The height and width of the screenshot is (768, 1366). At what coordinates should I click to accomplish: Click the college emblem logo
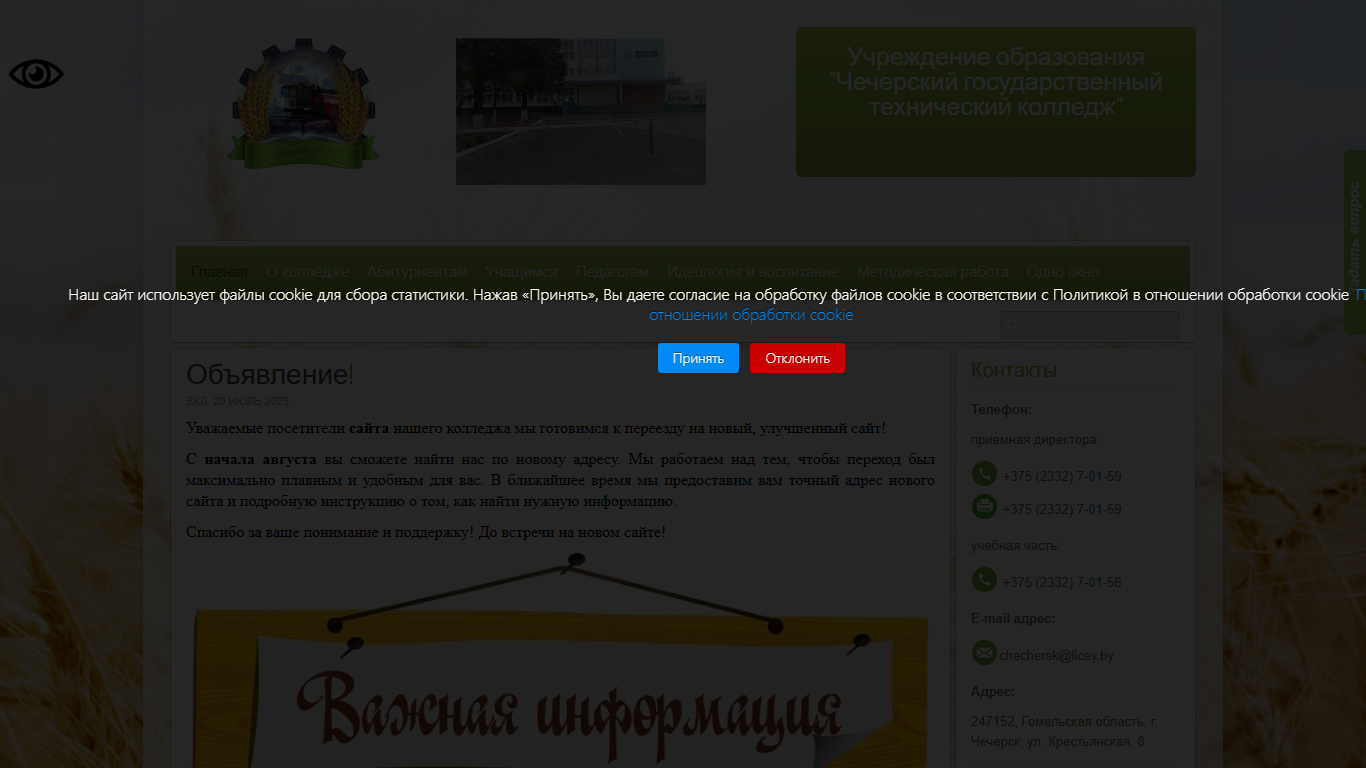click(x=305, y=103)
